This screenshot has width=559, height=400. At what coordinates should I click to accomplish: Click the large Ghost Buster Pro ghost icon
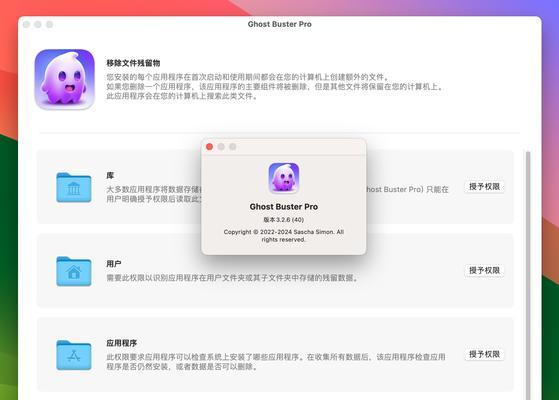click(65, 79)
